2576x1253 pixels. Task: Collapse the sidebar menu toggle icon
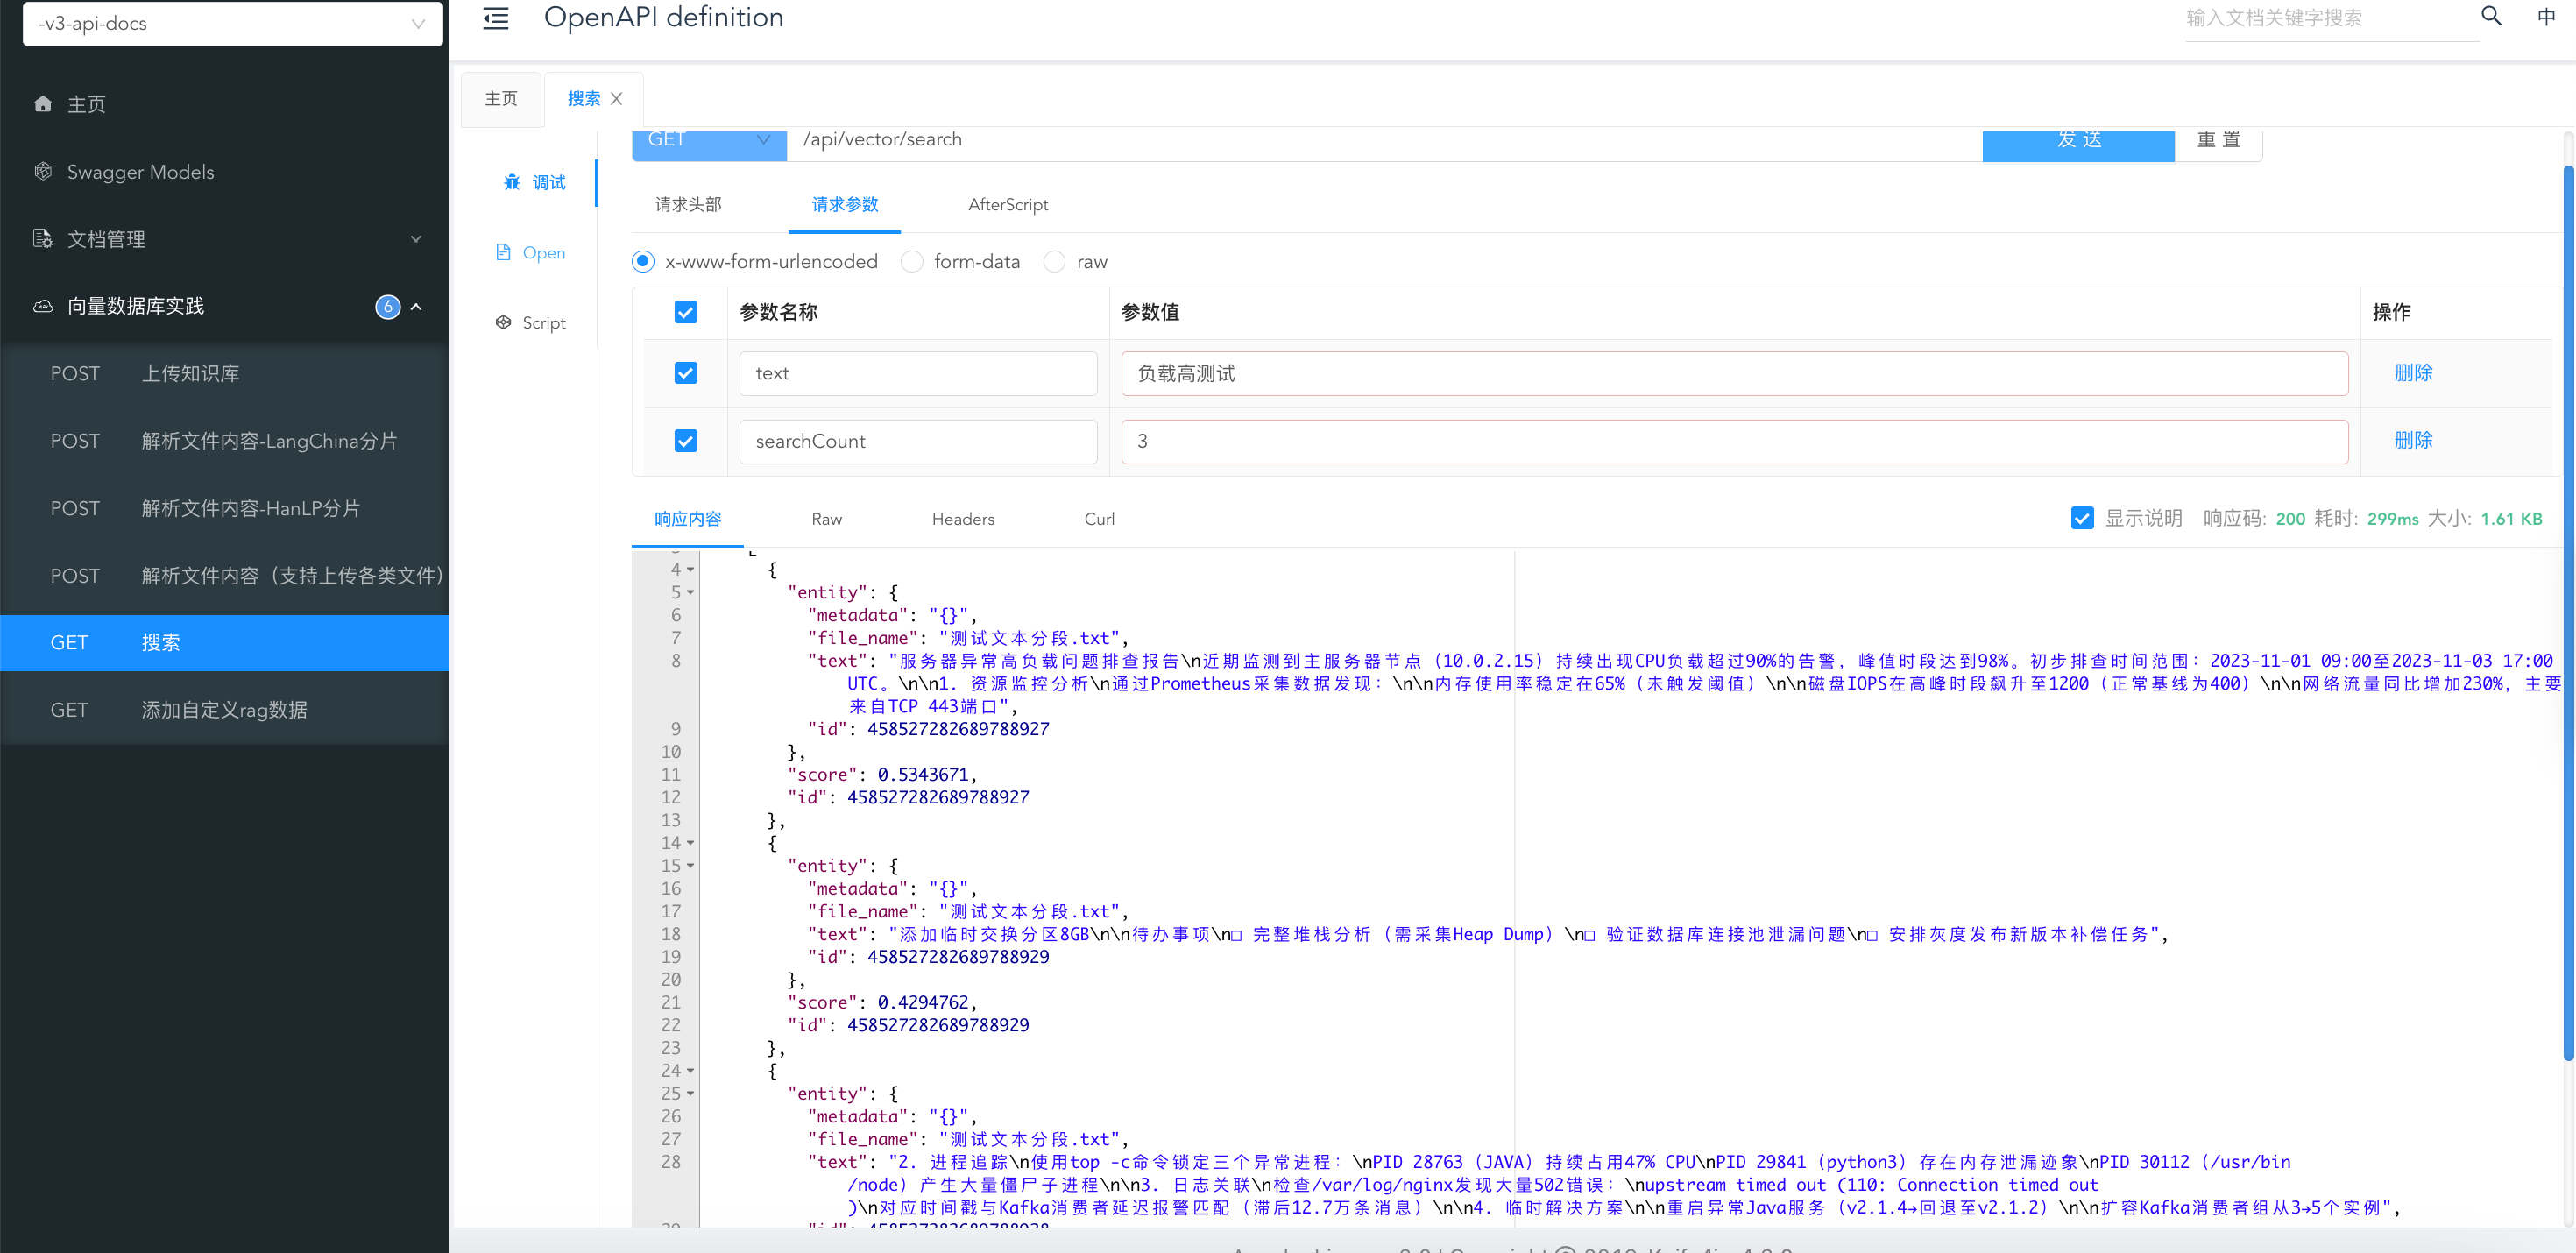(x=496, y=18)
